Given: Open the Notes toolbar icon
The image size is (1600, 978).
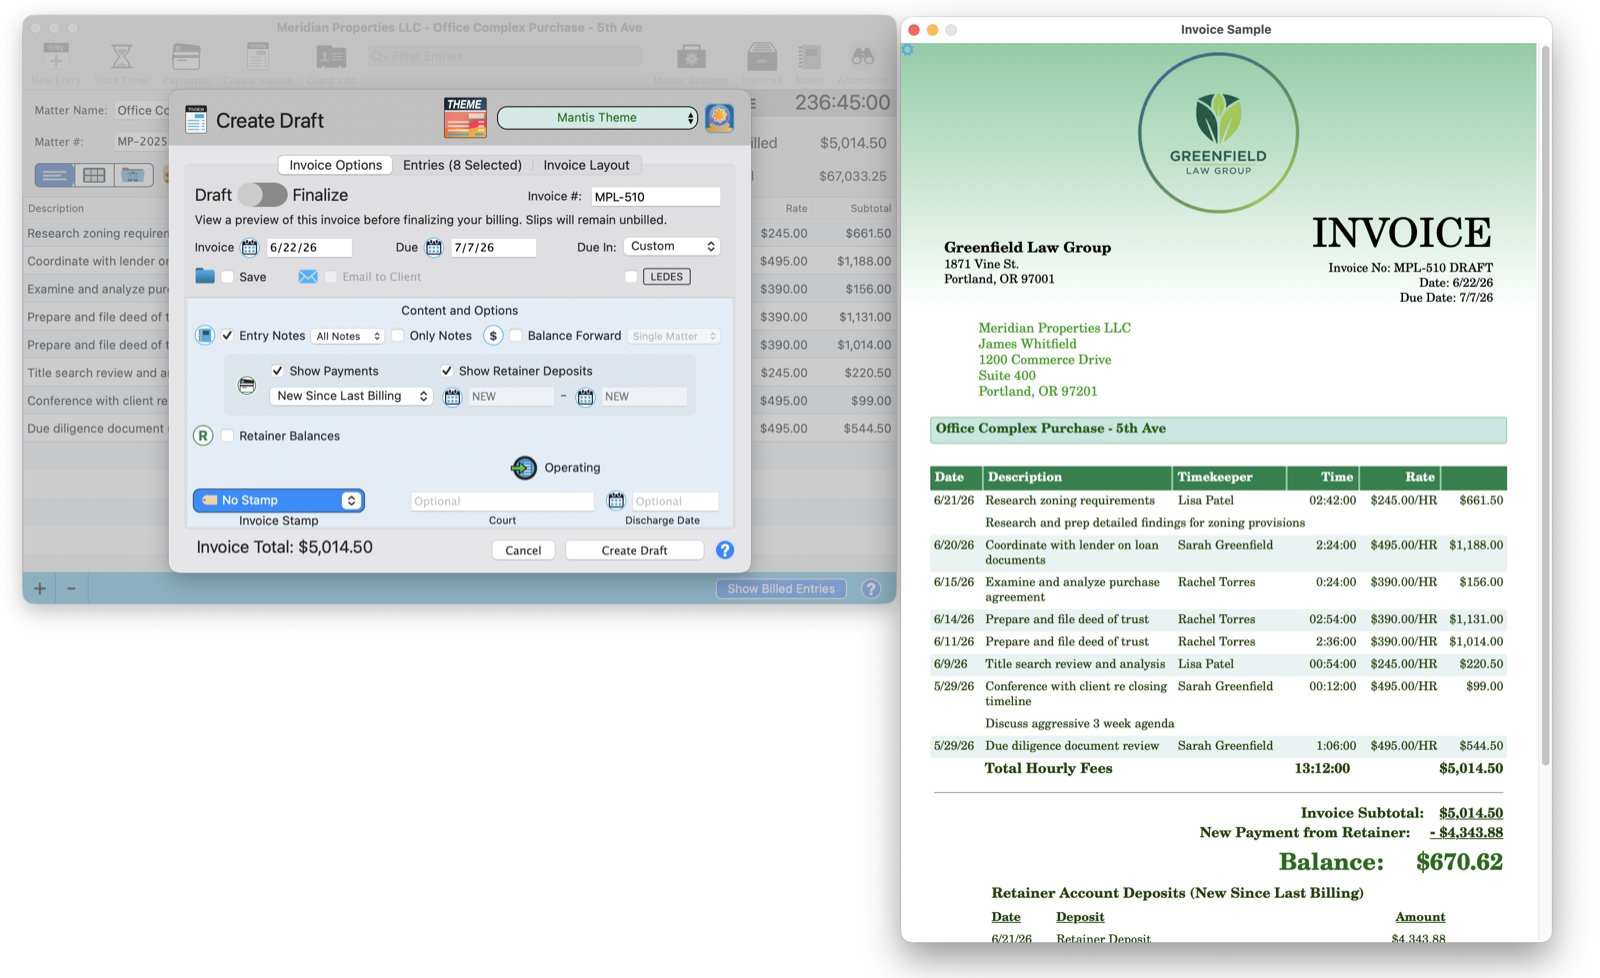Looking at the screenshot, I should [x=809, y=57].
